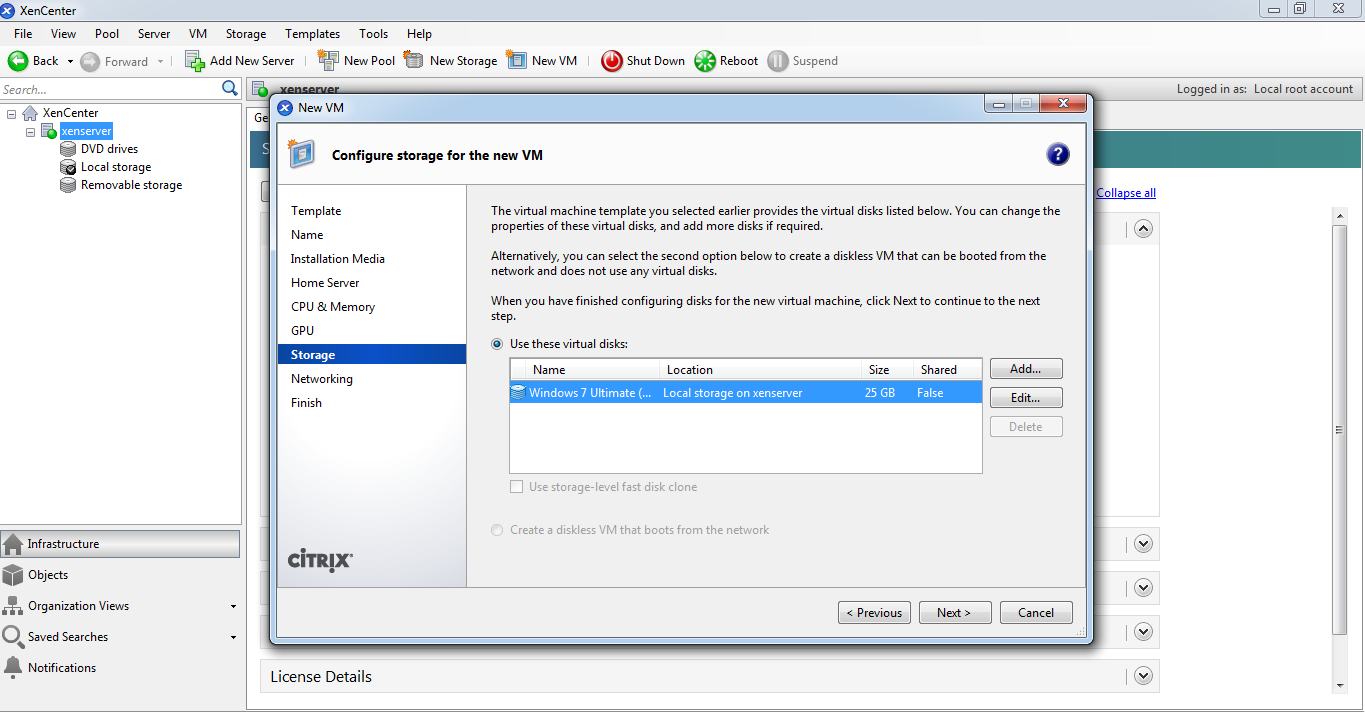Click the Next > button
This screenshot has width=1365, height=712.
(x=955, y=613)
